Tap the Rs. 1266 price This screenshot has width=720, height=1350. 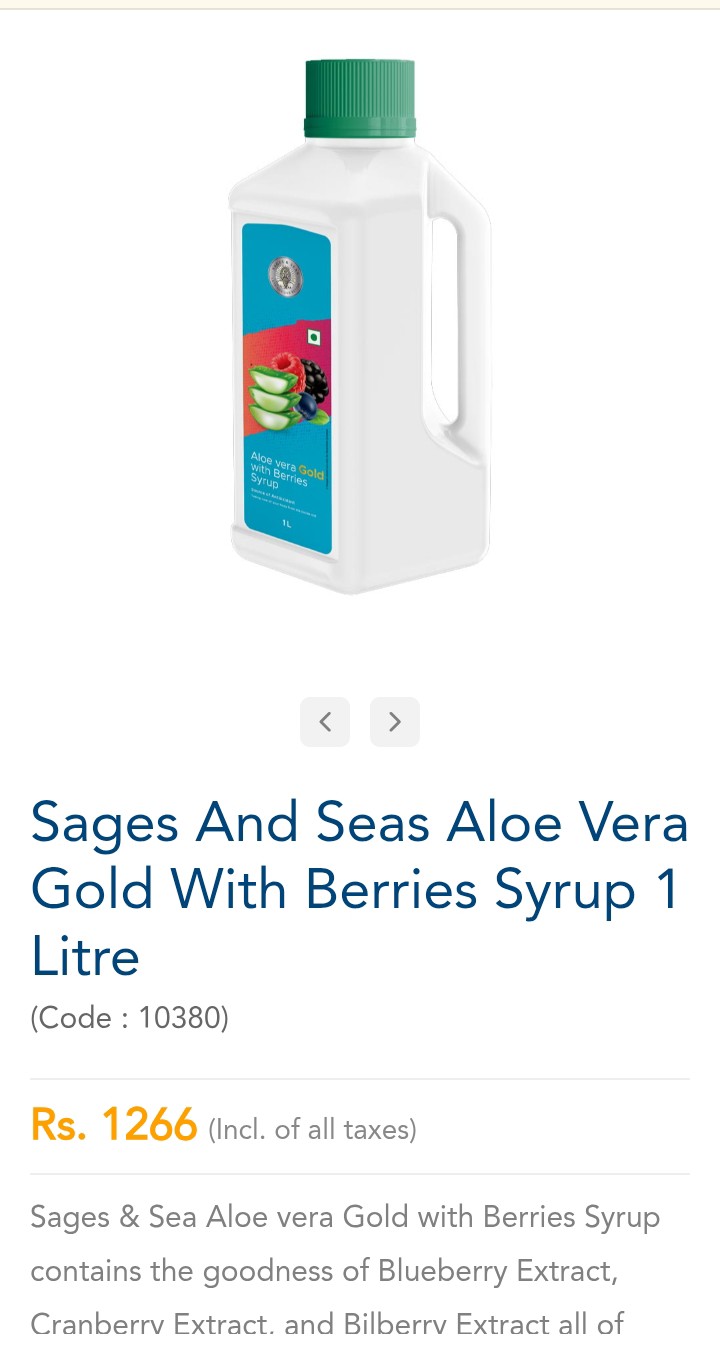[114, 1125]
